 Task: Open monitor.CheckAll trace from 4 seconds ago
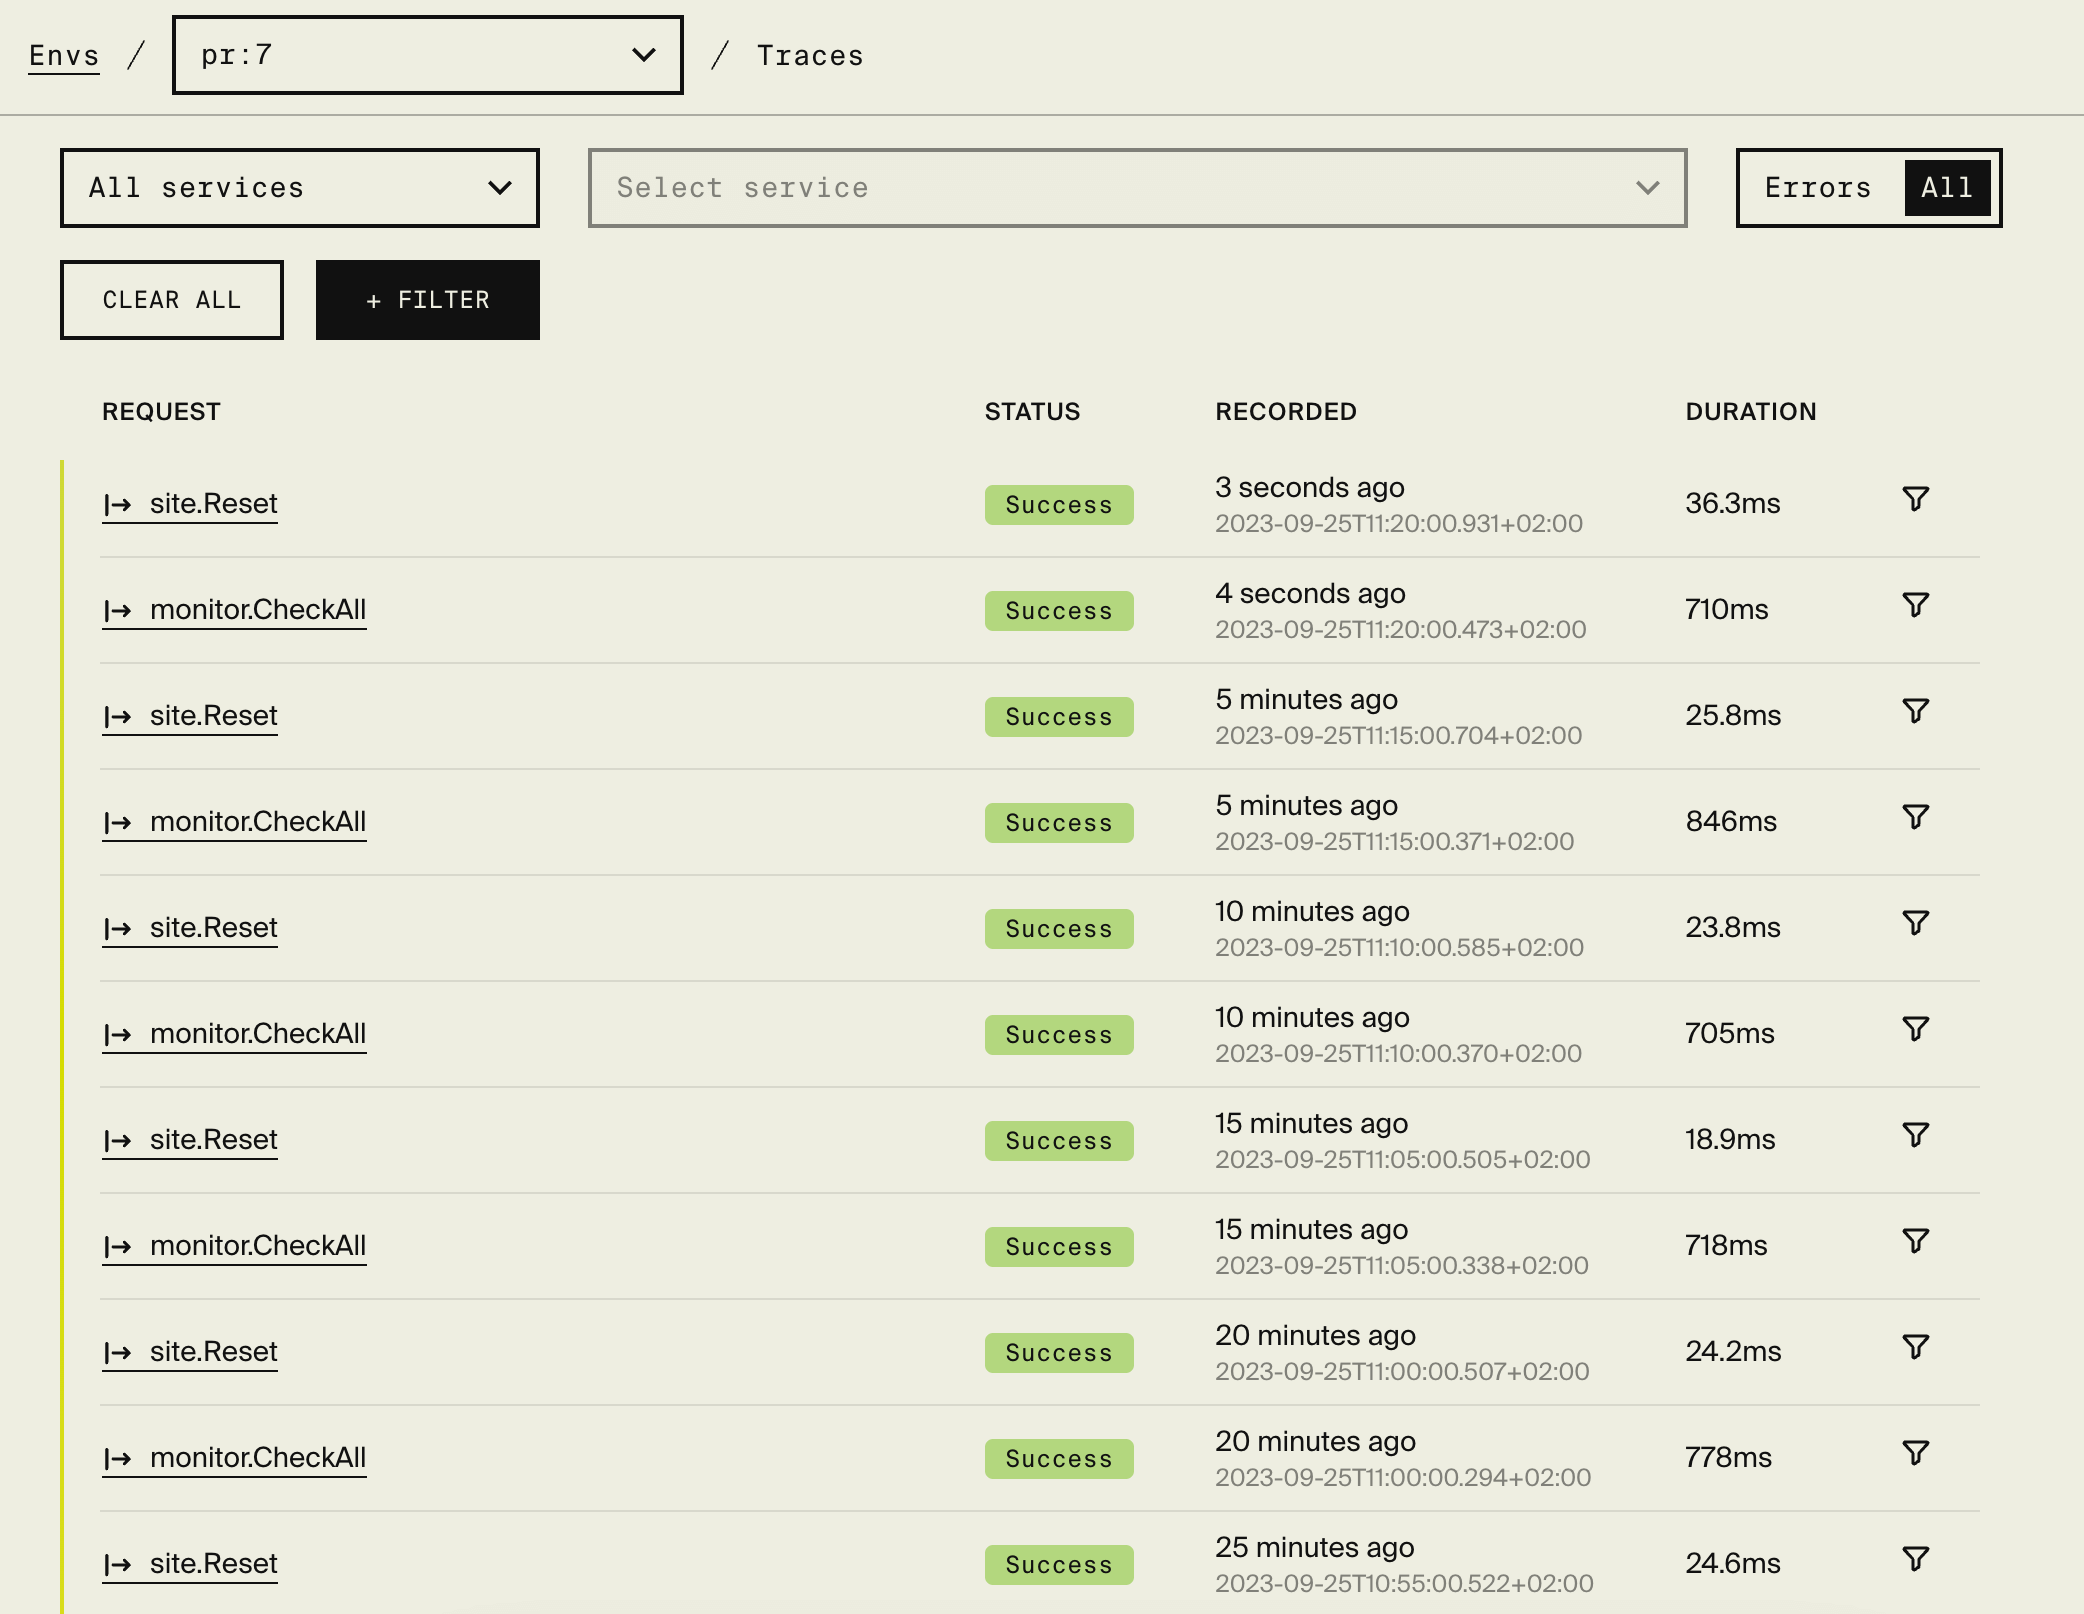click(234, 610)
